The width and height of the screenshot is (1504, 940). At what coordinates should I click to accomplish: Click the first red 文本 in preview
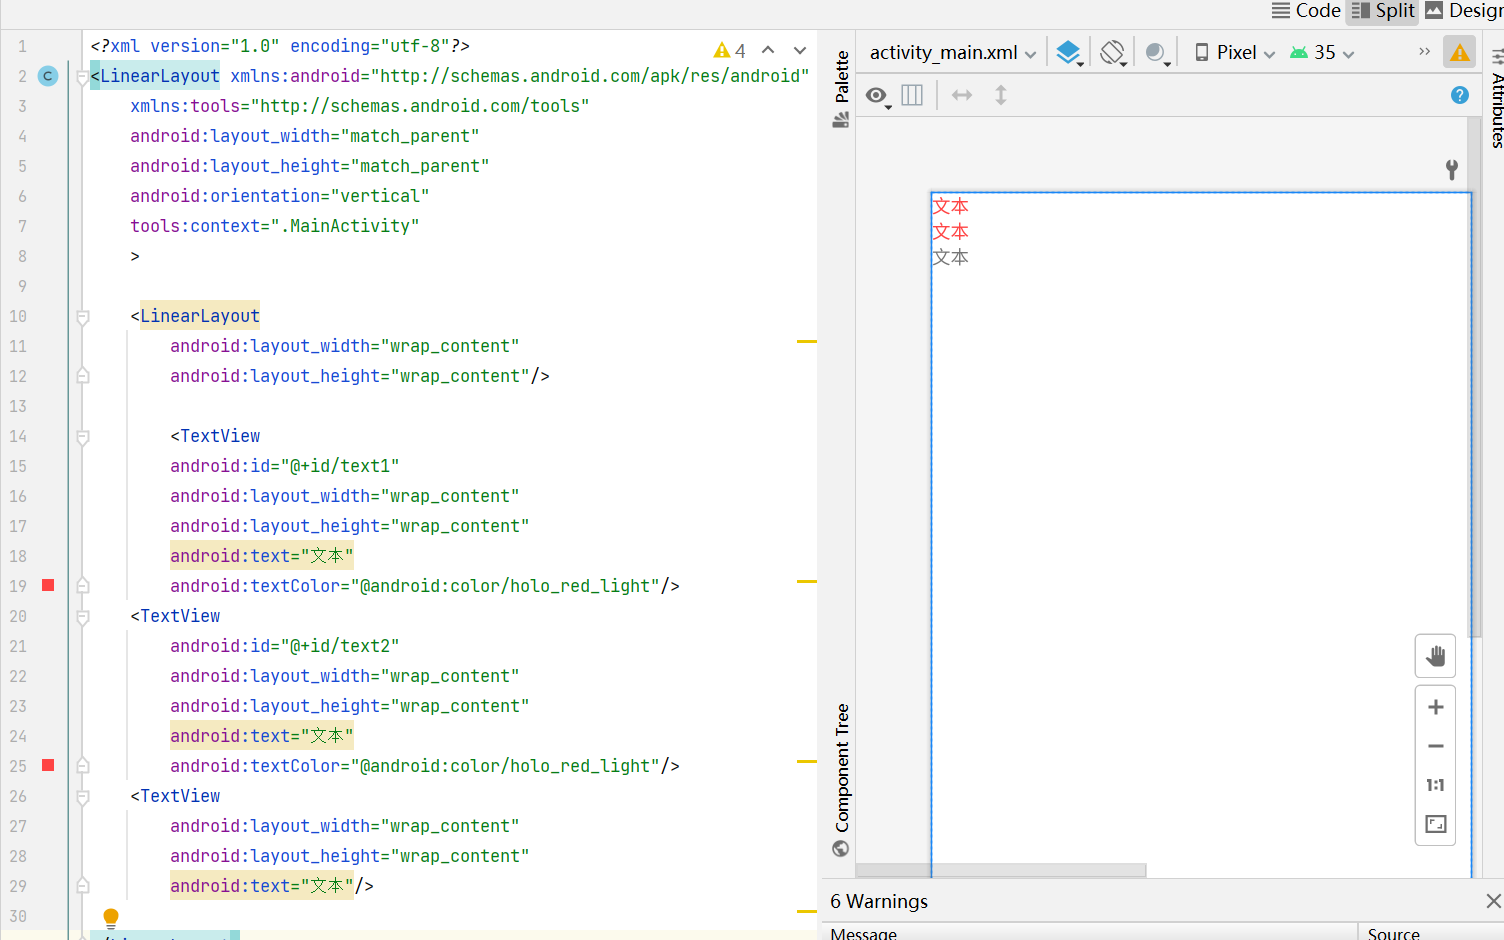click(x=950, y=206)
